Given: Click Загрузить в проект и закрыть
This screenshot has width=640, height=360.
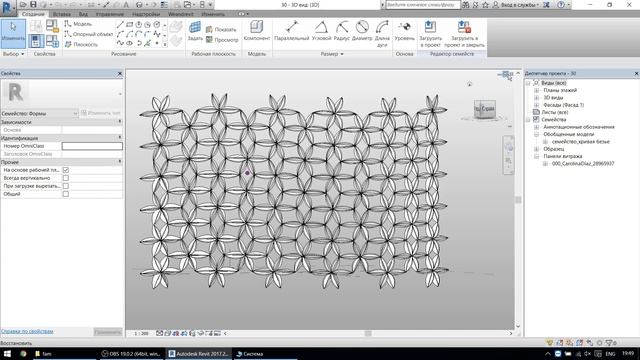Looking at the screenshot, I should tap(464, 34).
